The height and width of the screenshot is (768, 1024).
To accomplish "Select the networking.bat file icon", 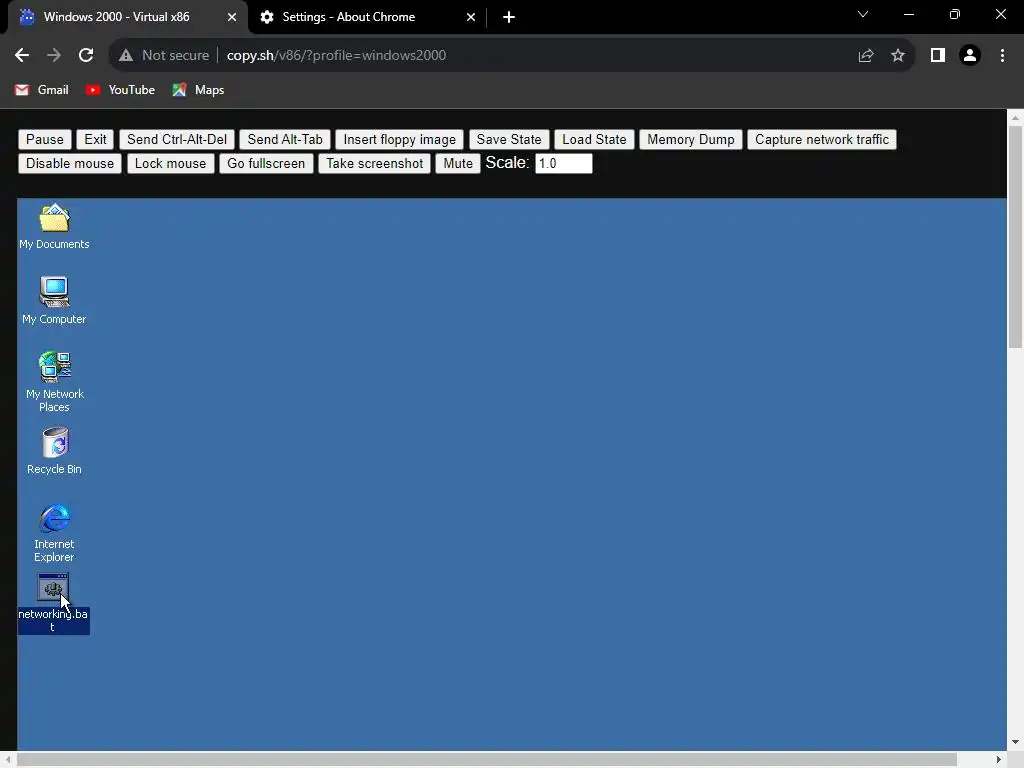I will tap(54, 603).
